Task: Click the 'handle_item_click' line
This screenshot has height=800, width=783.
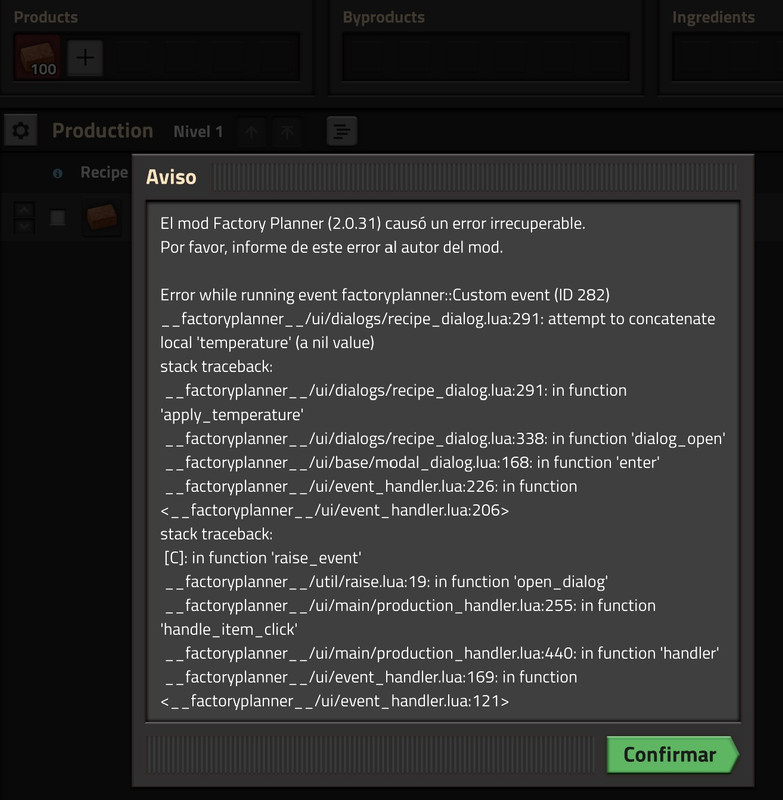Action: pyautogui.click(x=229, y=630)
